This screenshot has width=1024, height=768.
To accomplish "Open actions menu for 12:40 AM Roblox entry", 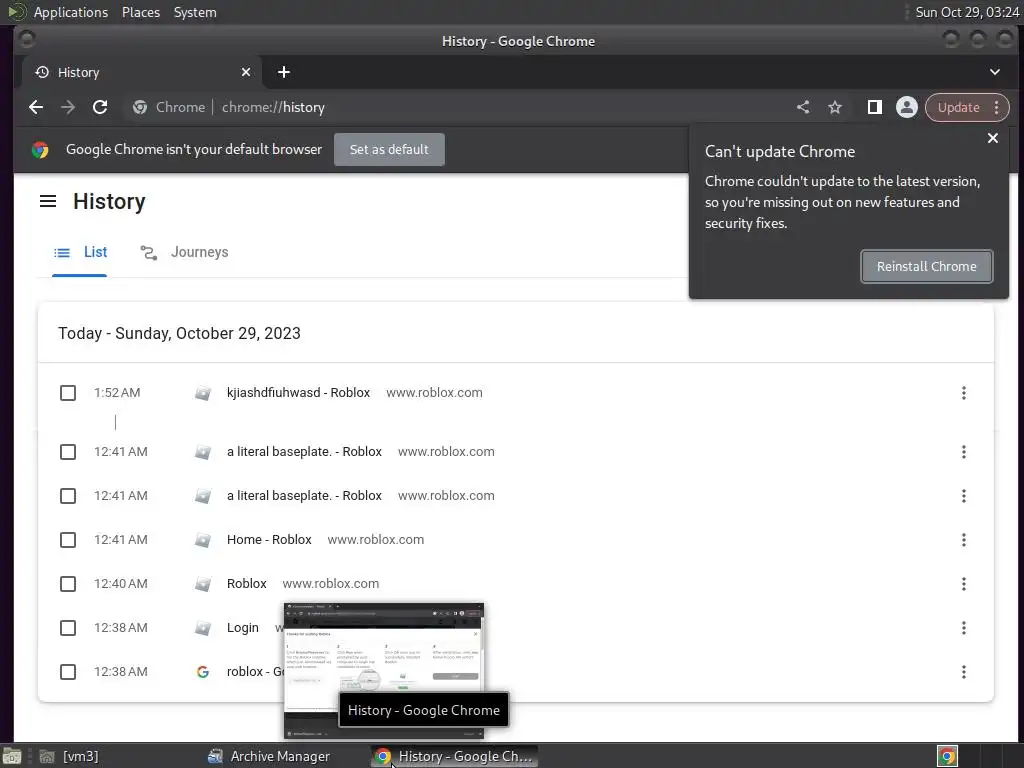I will pyautogui.click(x=963, y=584).
